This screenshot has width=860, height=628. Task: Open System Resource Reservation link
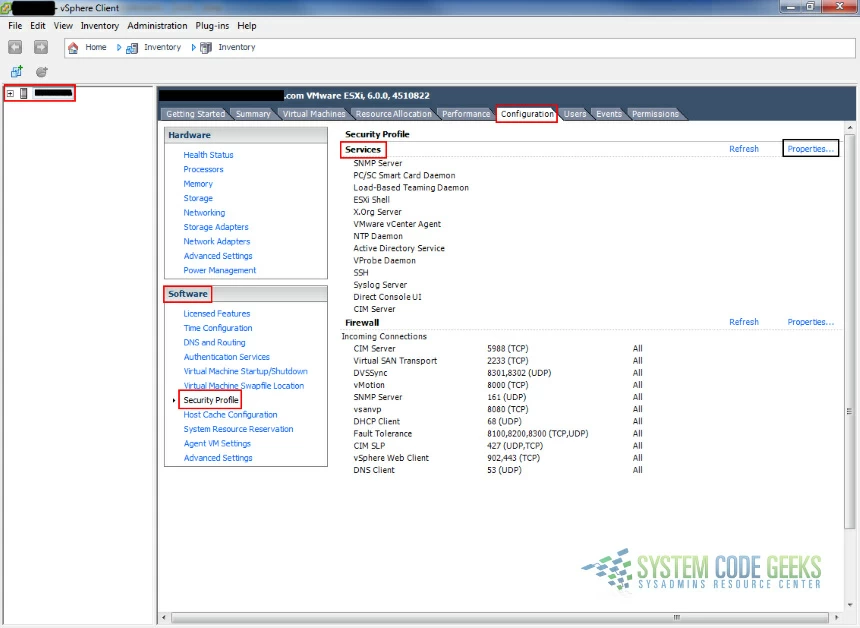(238, 429)
